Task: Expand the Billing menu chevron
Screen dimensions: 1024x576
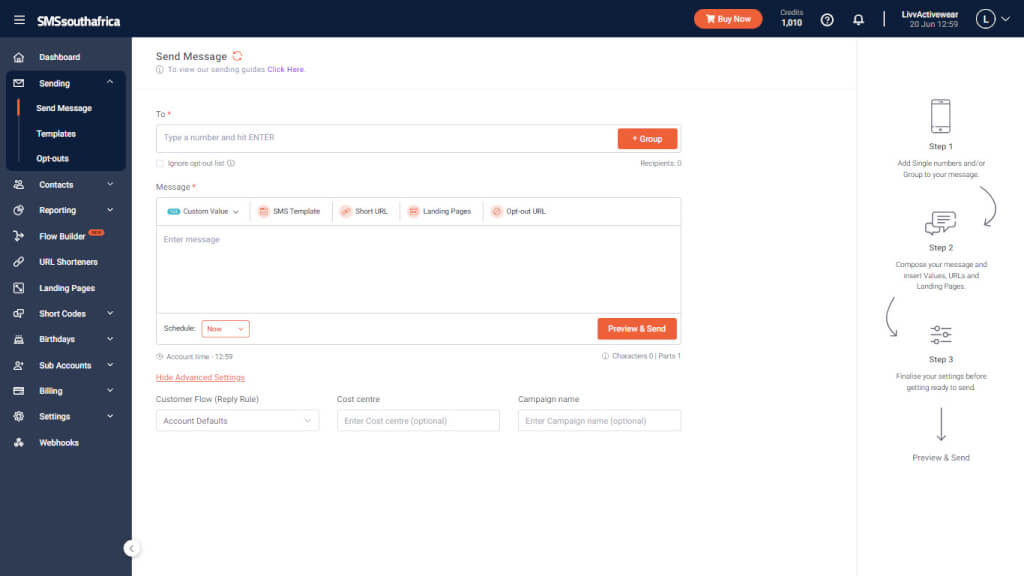Action: coord(110,390)
